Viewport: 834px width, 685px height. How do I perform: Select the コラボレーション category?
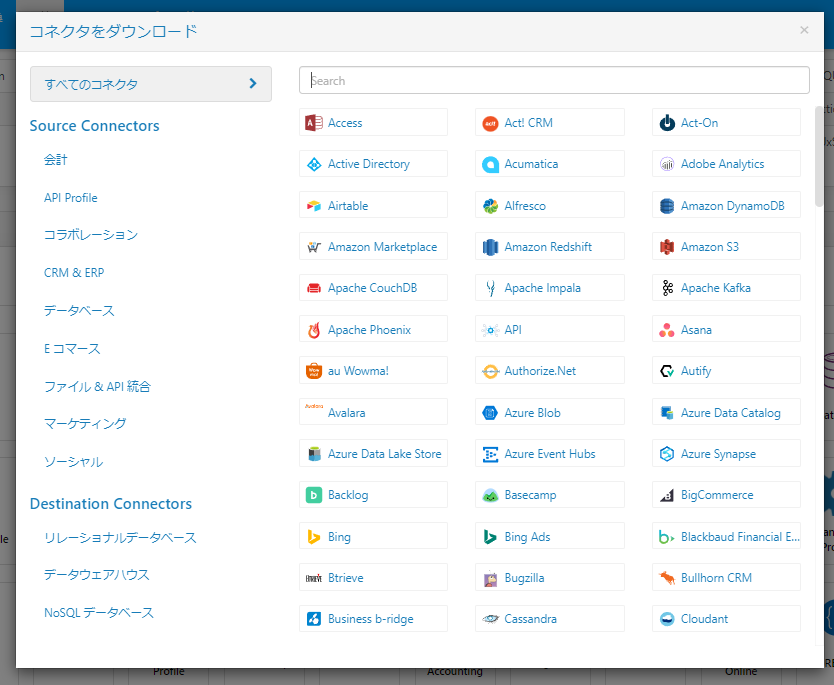coord(91,235)
